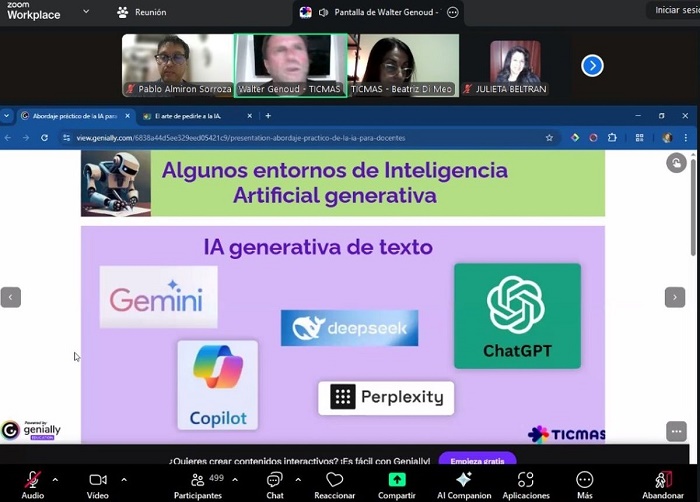Open the Participantes panel
700x502 pixels.
click(x=198, y=481)
